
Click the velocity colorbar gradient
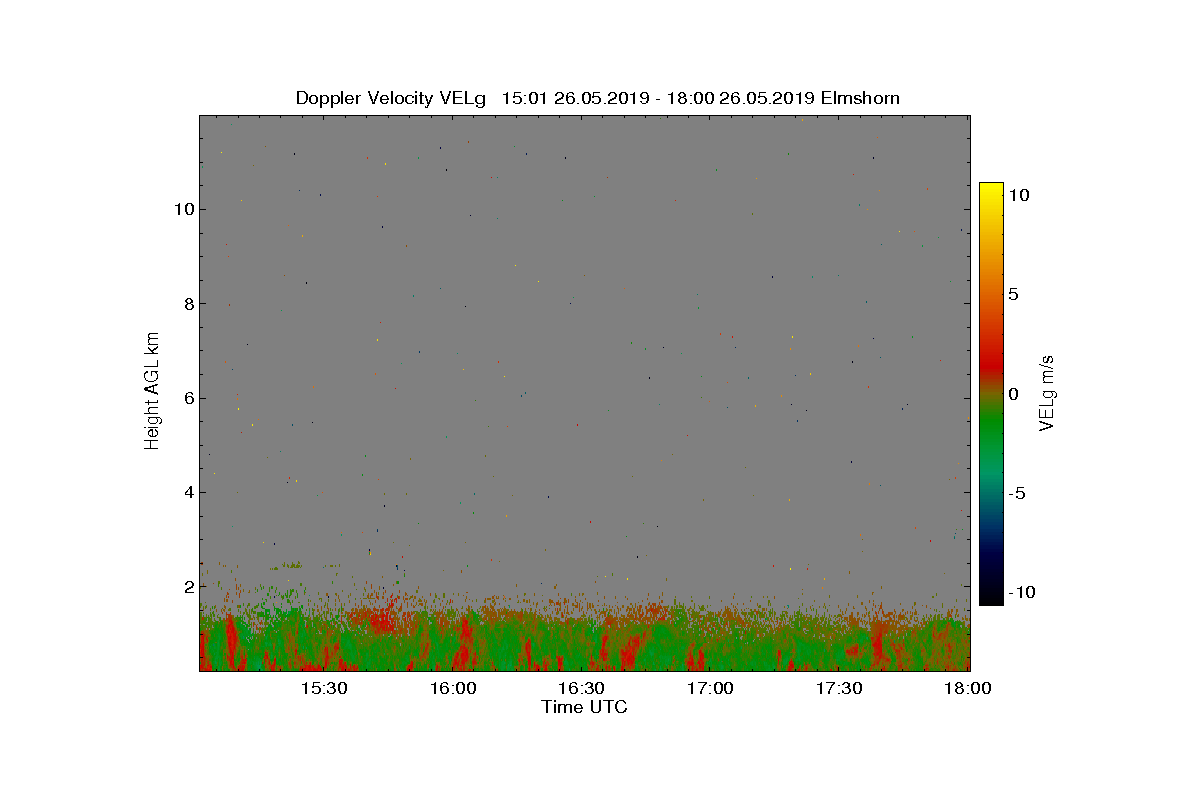pos(991,394)
